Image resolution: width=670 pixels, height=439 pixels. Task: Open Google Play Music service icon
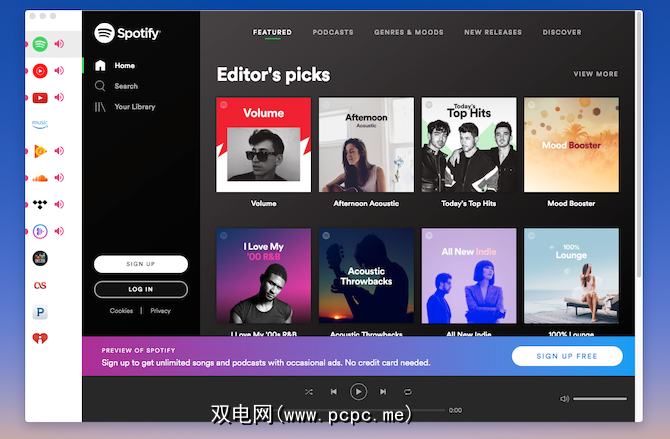(x=40, y=151)
